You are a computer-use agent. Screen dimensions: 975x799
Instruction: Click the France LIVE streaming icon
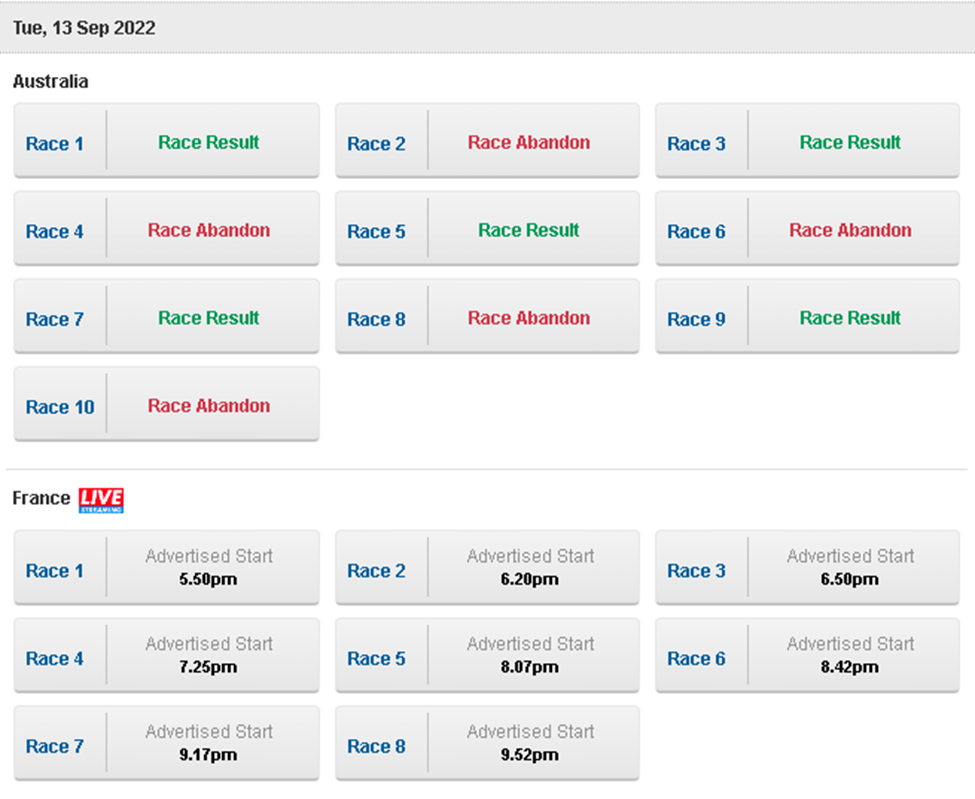(101, 501)
